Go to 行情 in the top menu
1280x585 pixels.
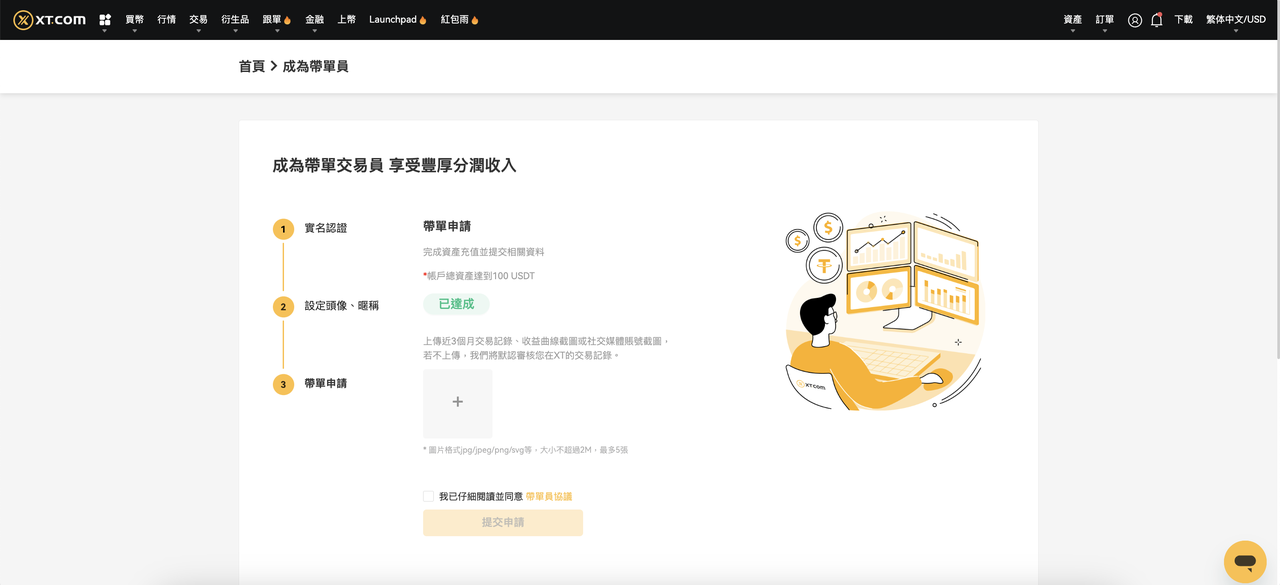(x=167, y=20)
